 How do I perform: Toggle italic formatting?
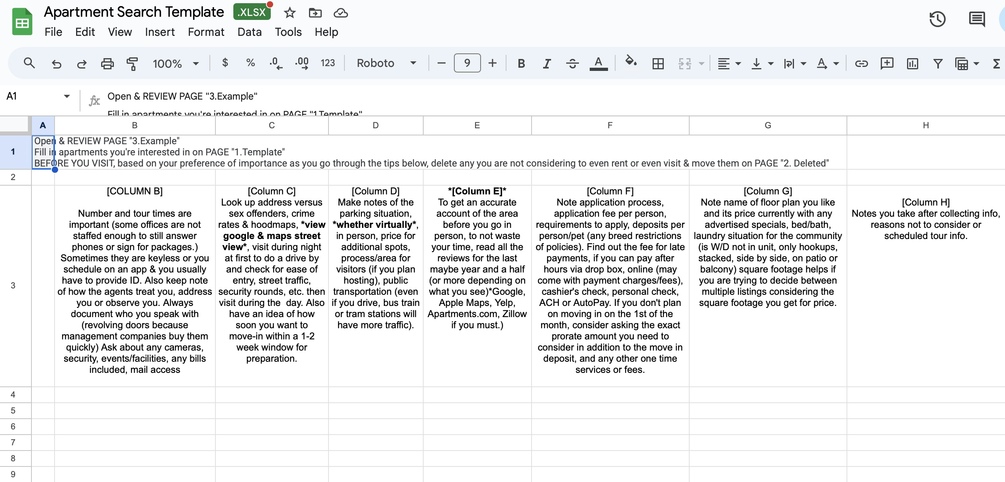point(547,63)
